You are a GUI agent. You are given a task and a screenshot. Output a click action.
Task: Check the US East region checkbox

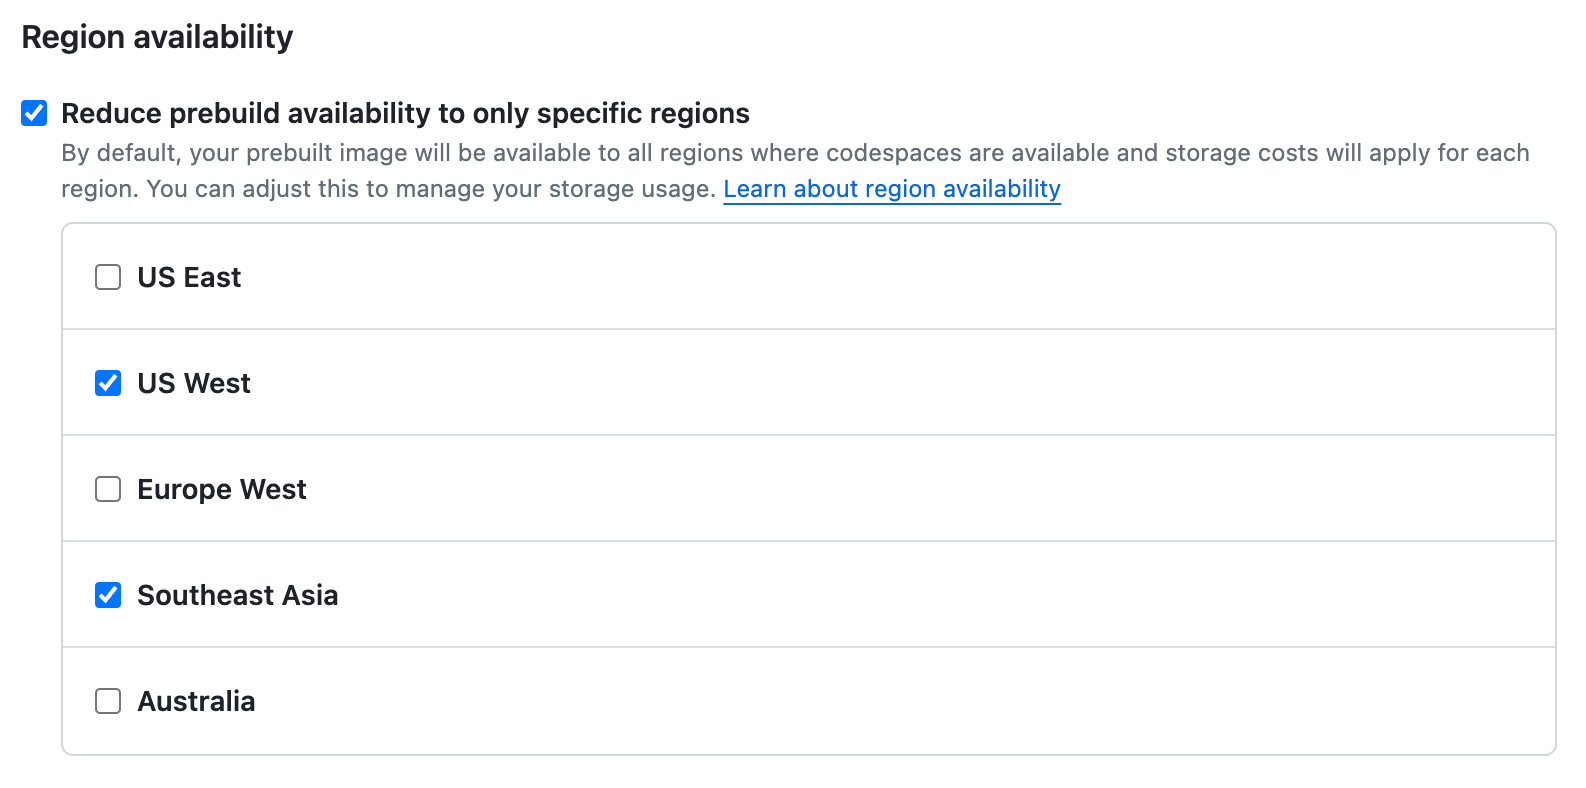point(107,277)
